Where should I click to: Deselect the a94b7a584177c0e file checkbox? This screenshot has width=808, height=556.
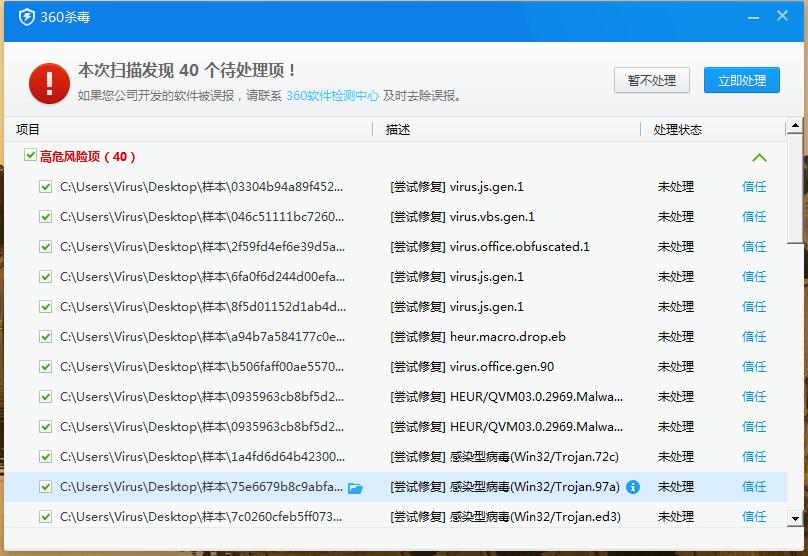tap(45, 336)
